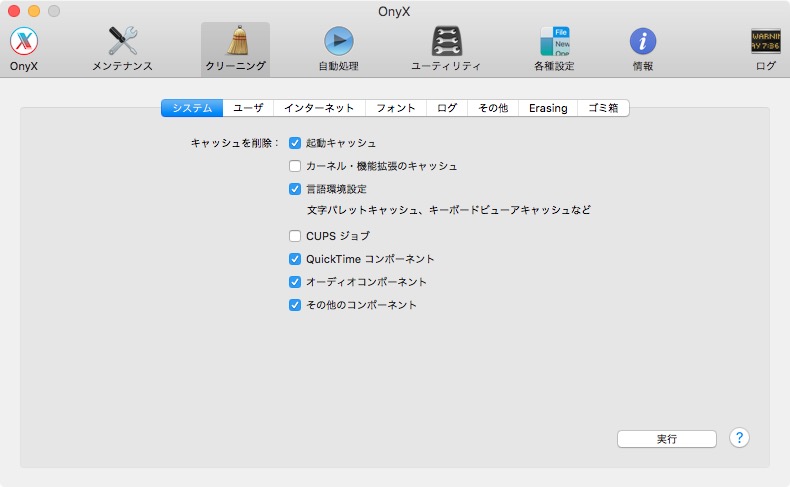
Task: Switch to the その他 tab
Action: coord(493,108)
